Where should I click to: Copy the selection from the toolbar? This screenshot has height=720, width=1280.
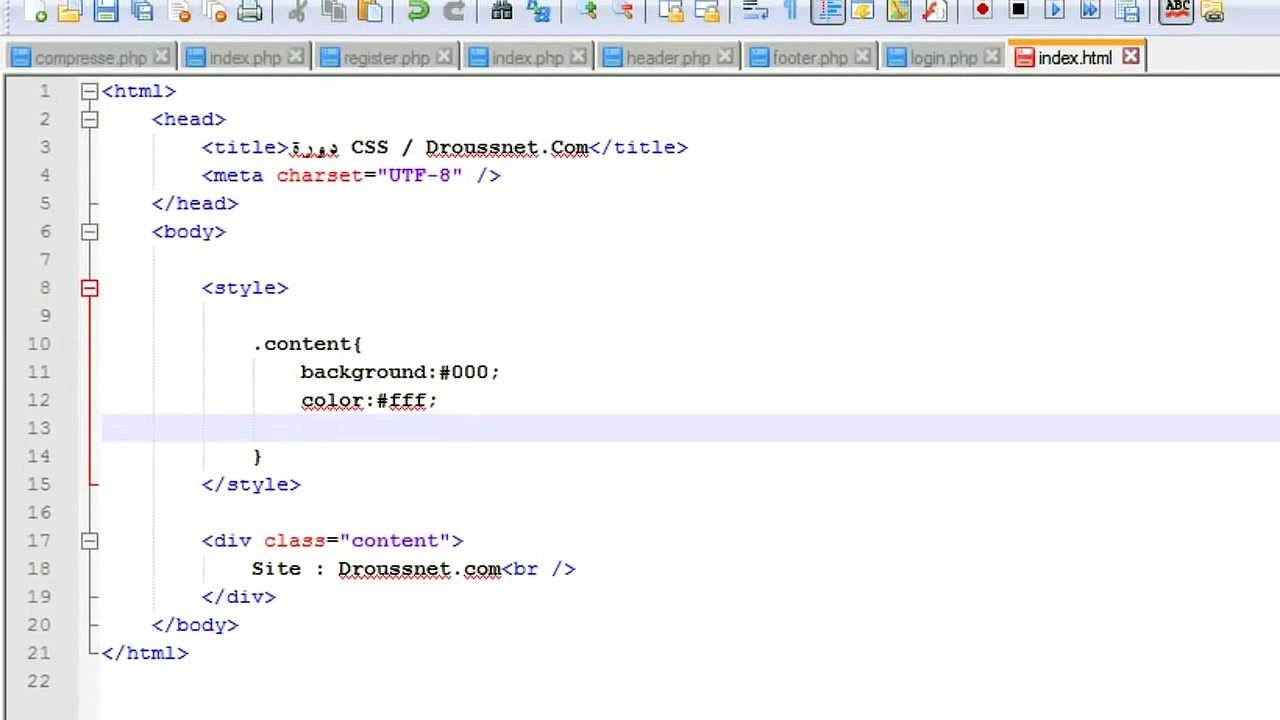[333, 11]
